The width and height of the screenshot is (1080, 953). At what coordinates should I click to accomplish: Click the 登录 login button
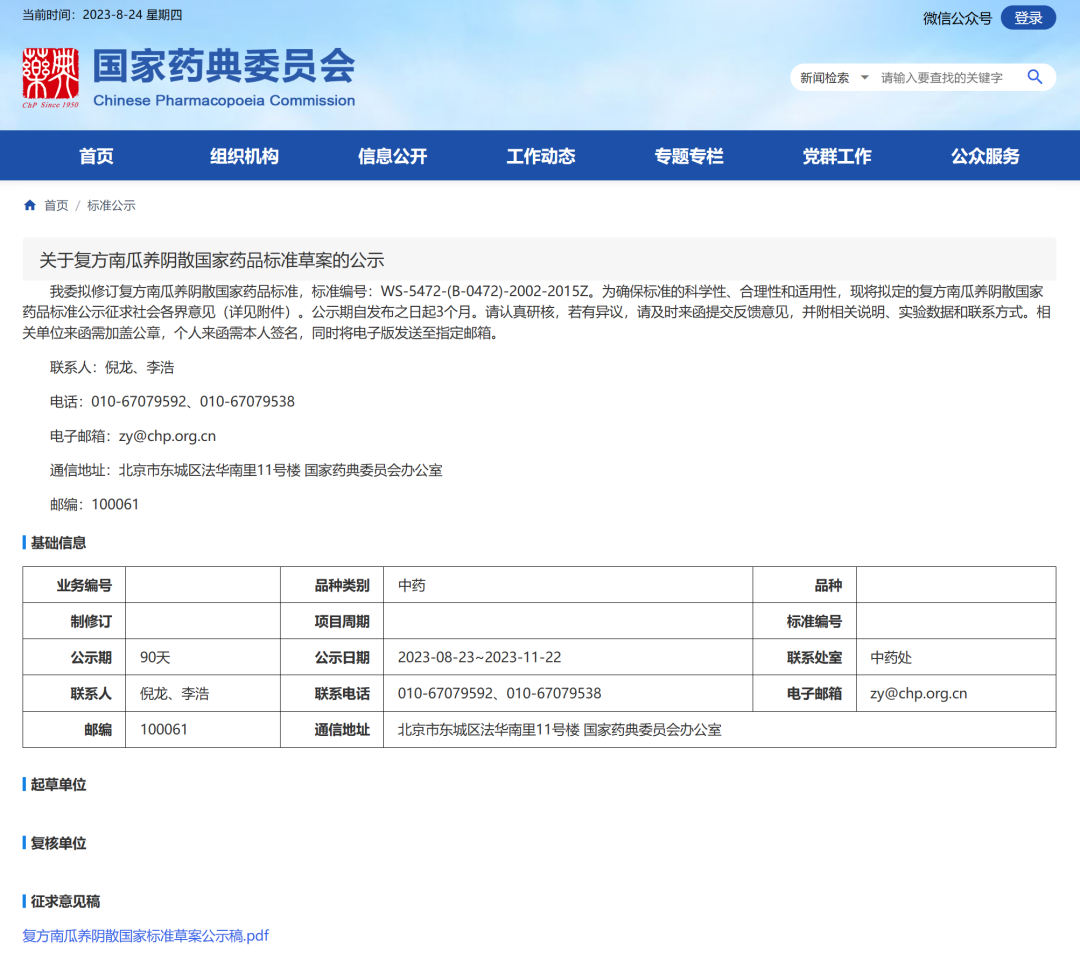(x=1028, y=18)
